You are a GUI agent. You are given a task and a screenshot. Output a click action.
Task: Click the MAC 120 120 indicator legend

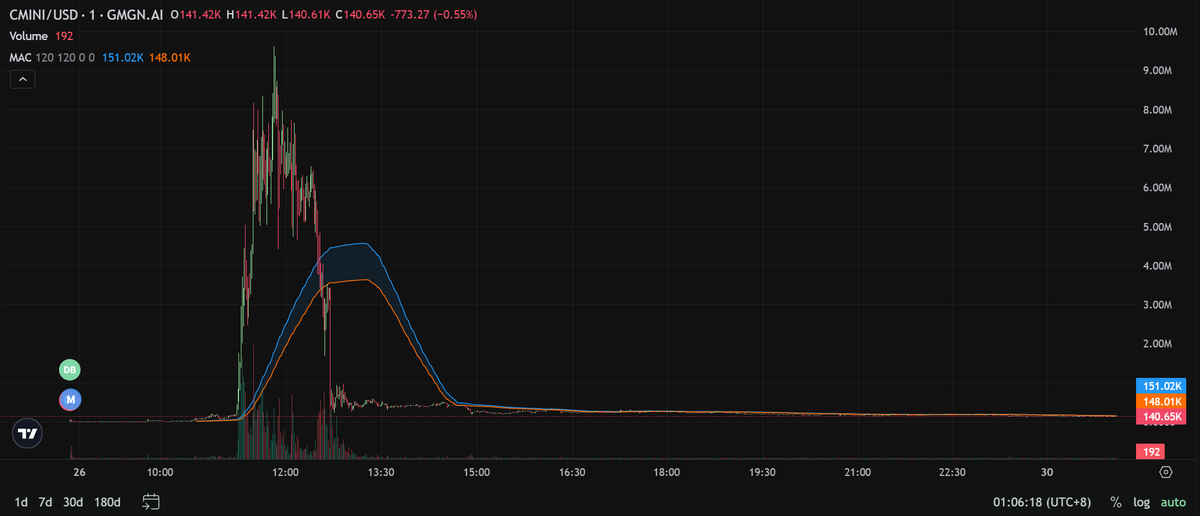click(52, 58)
